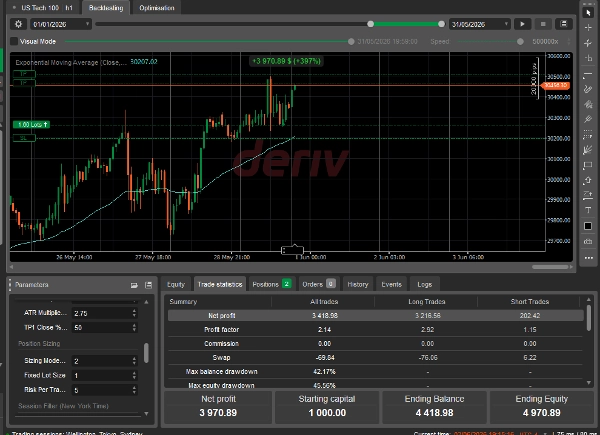Screen dimensions: 600x435
Task: Edit the ATR Multiplier value field
Action: (102, 313)
